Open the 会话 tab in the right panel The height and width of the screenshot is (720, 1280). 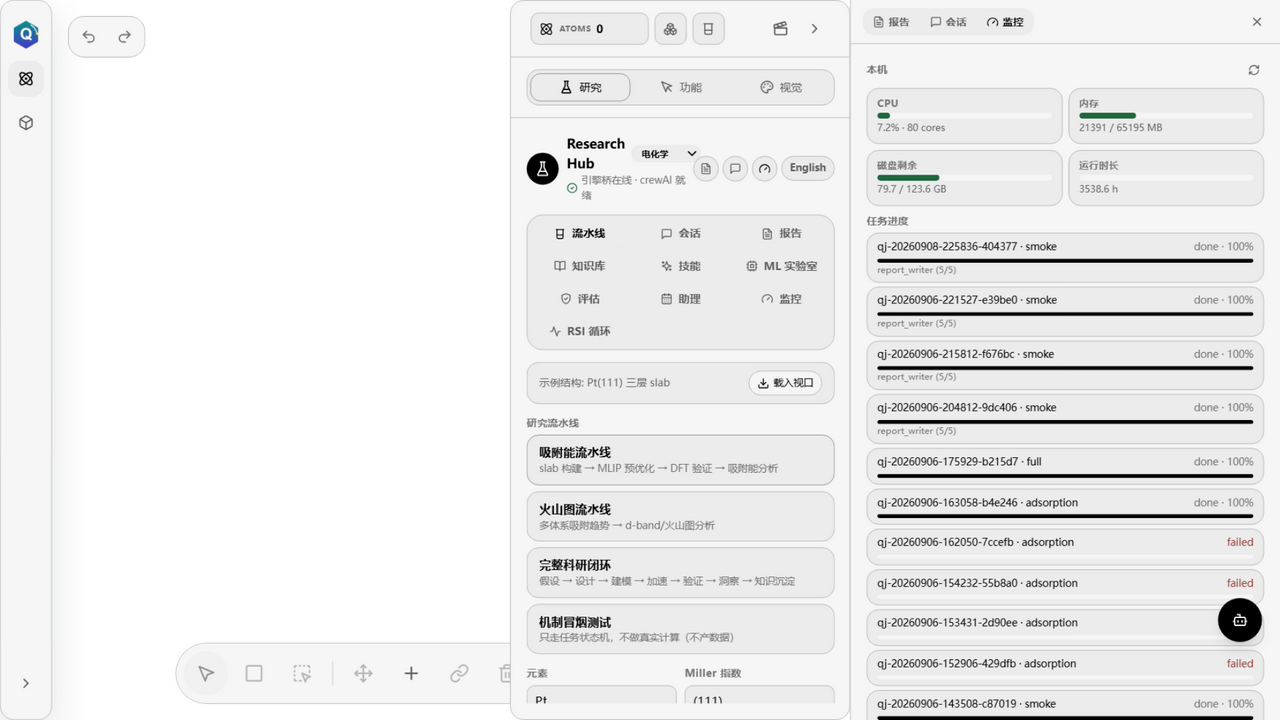(948, 21)
